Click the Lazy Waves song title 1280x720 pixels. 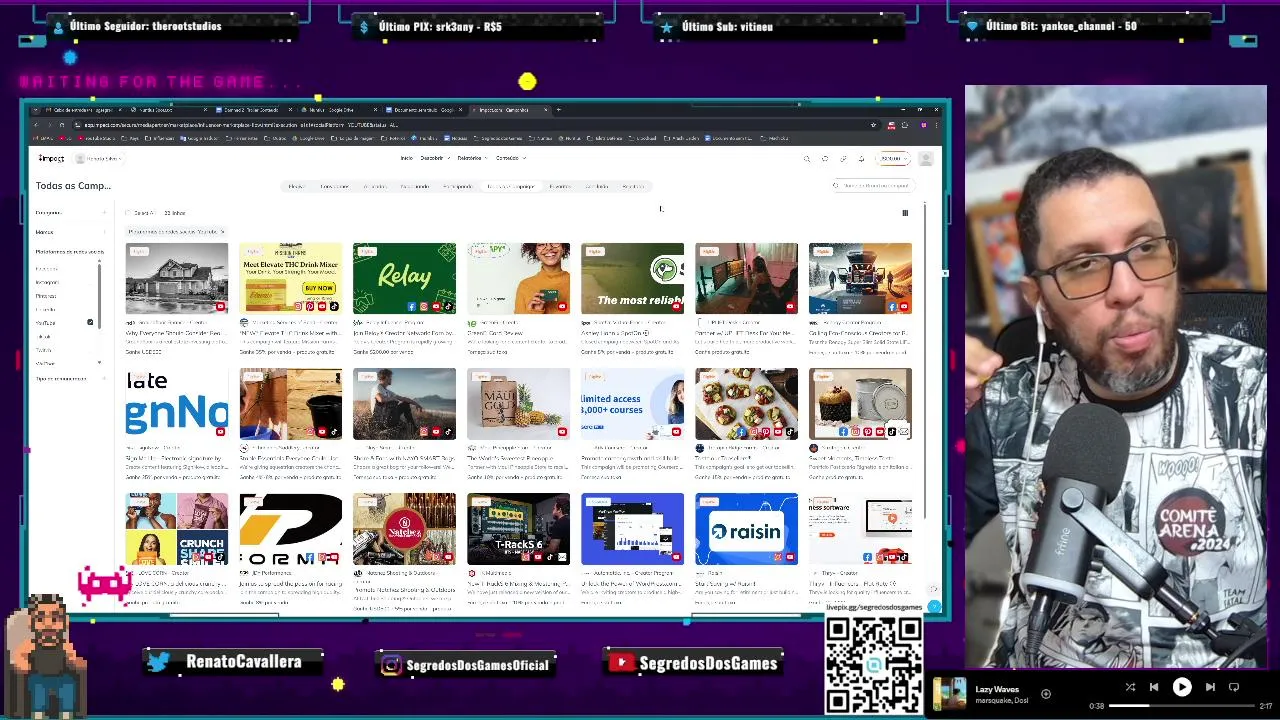click(x=997, y=689)
